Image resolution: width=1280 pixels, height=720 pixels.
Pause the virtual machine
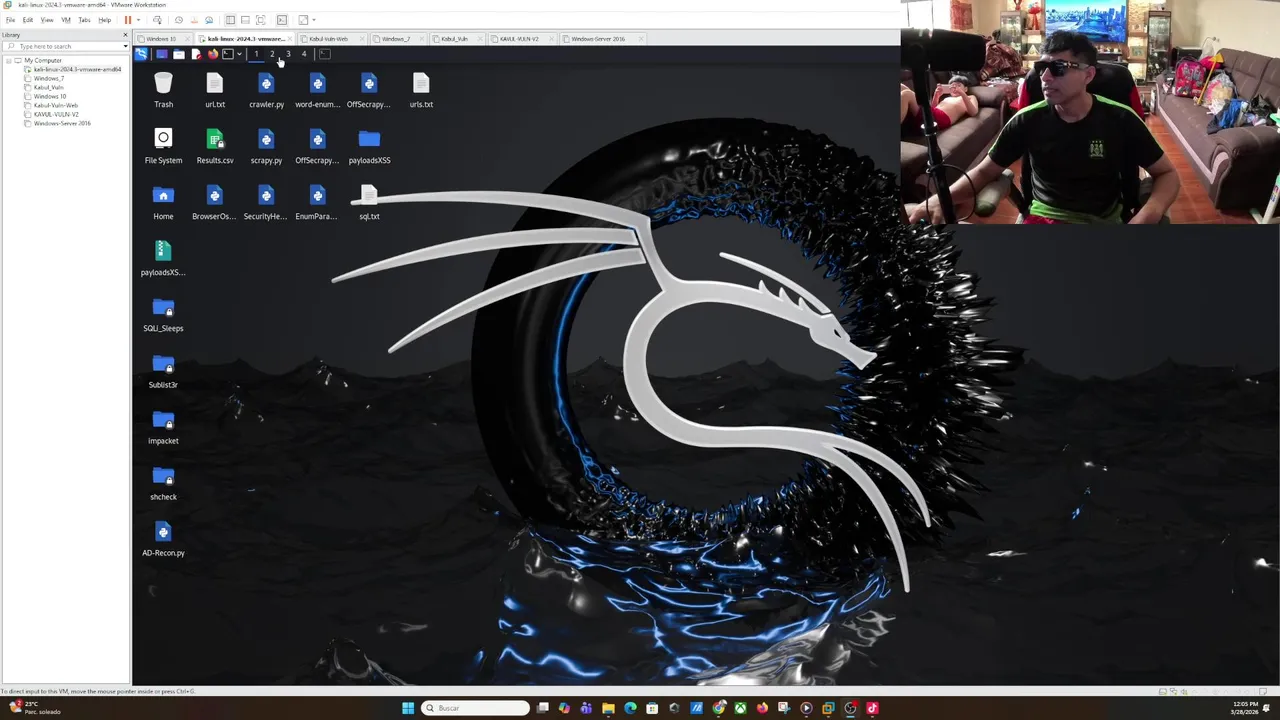pos(128,20)
